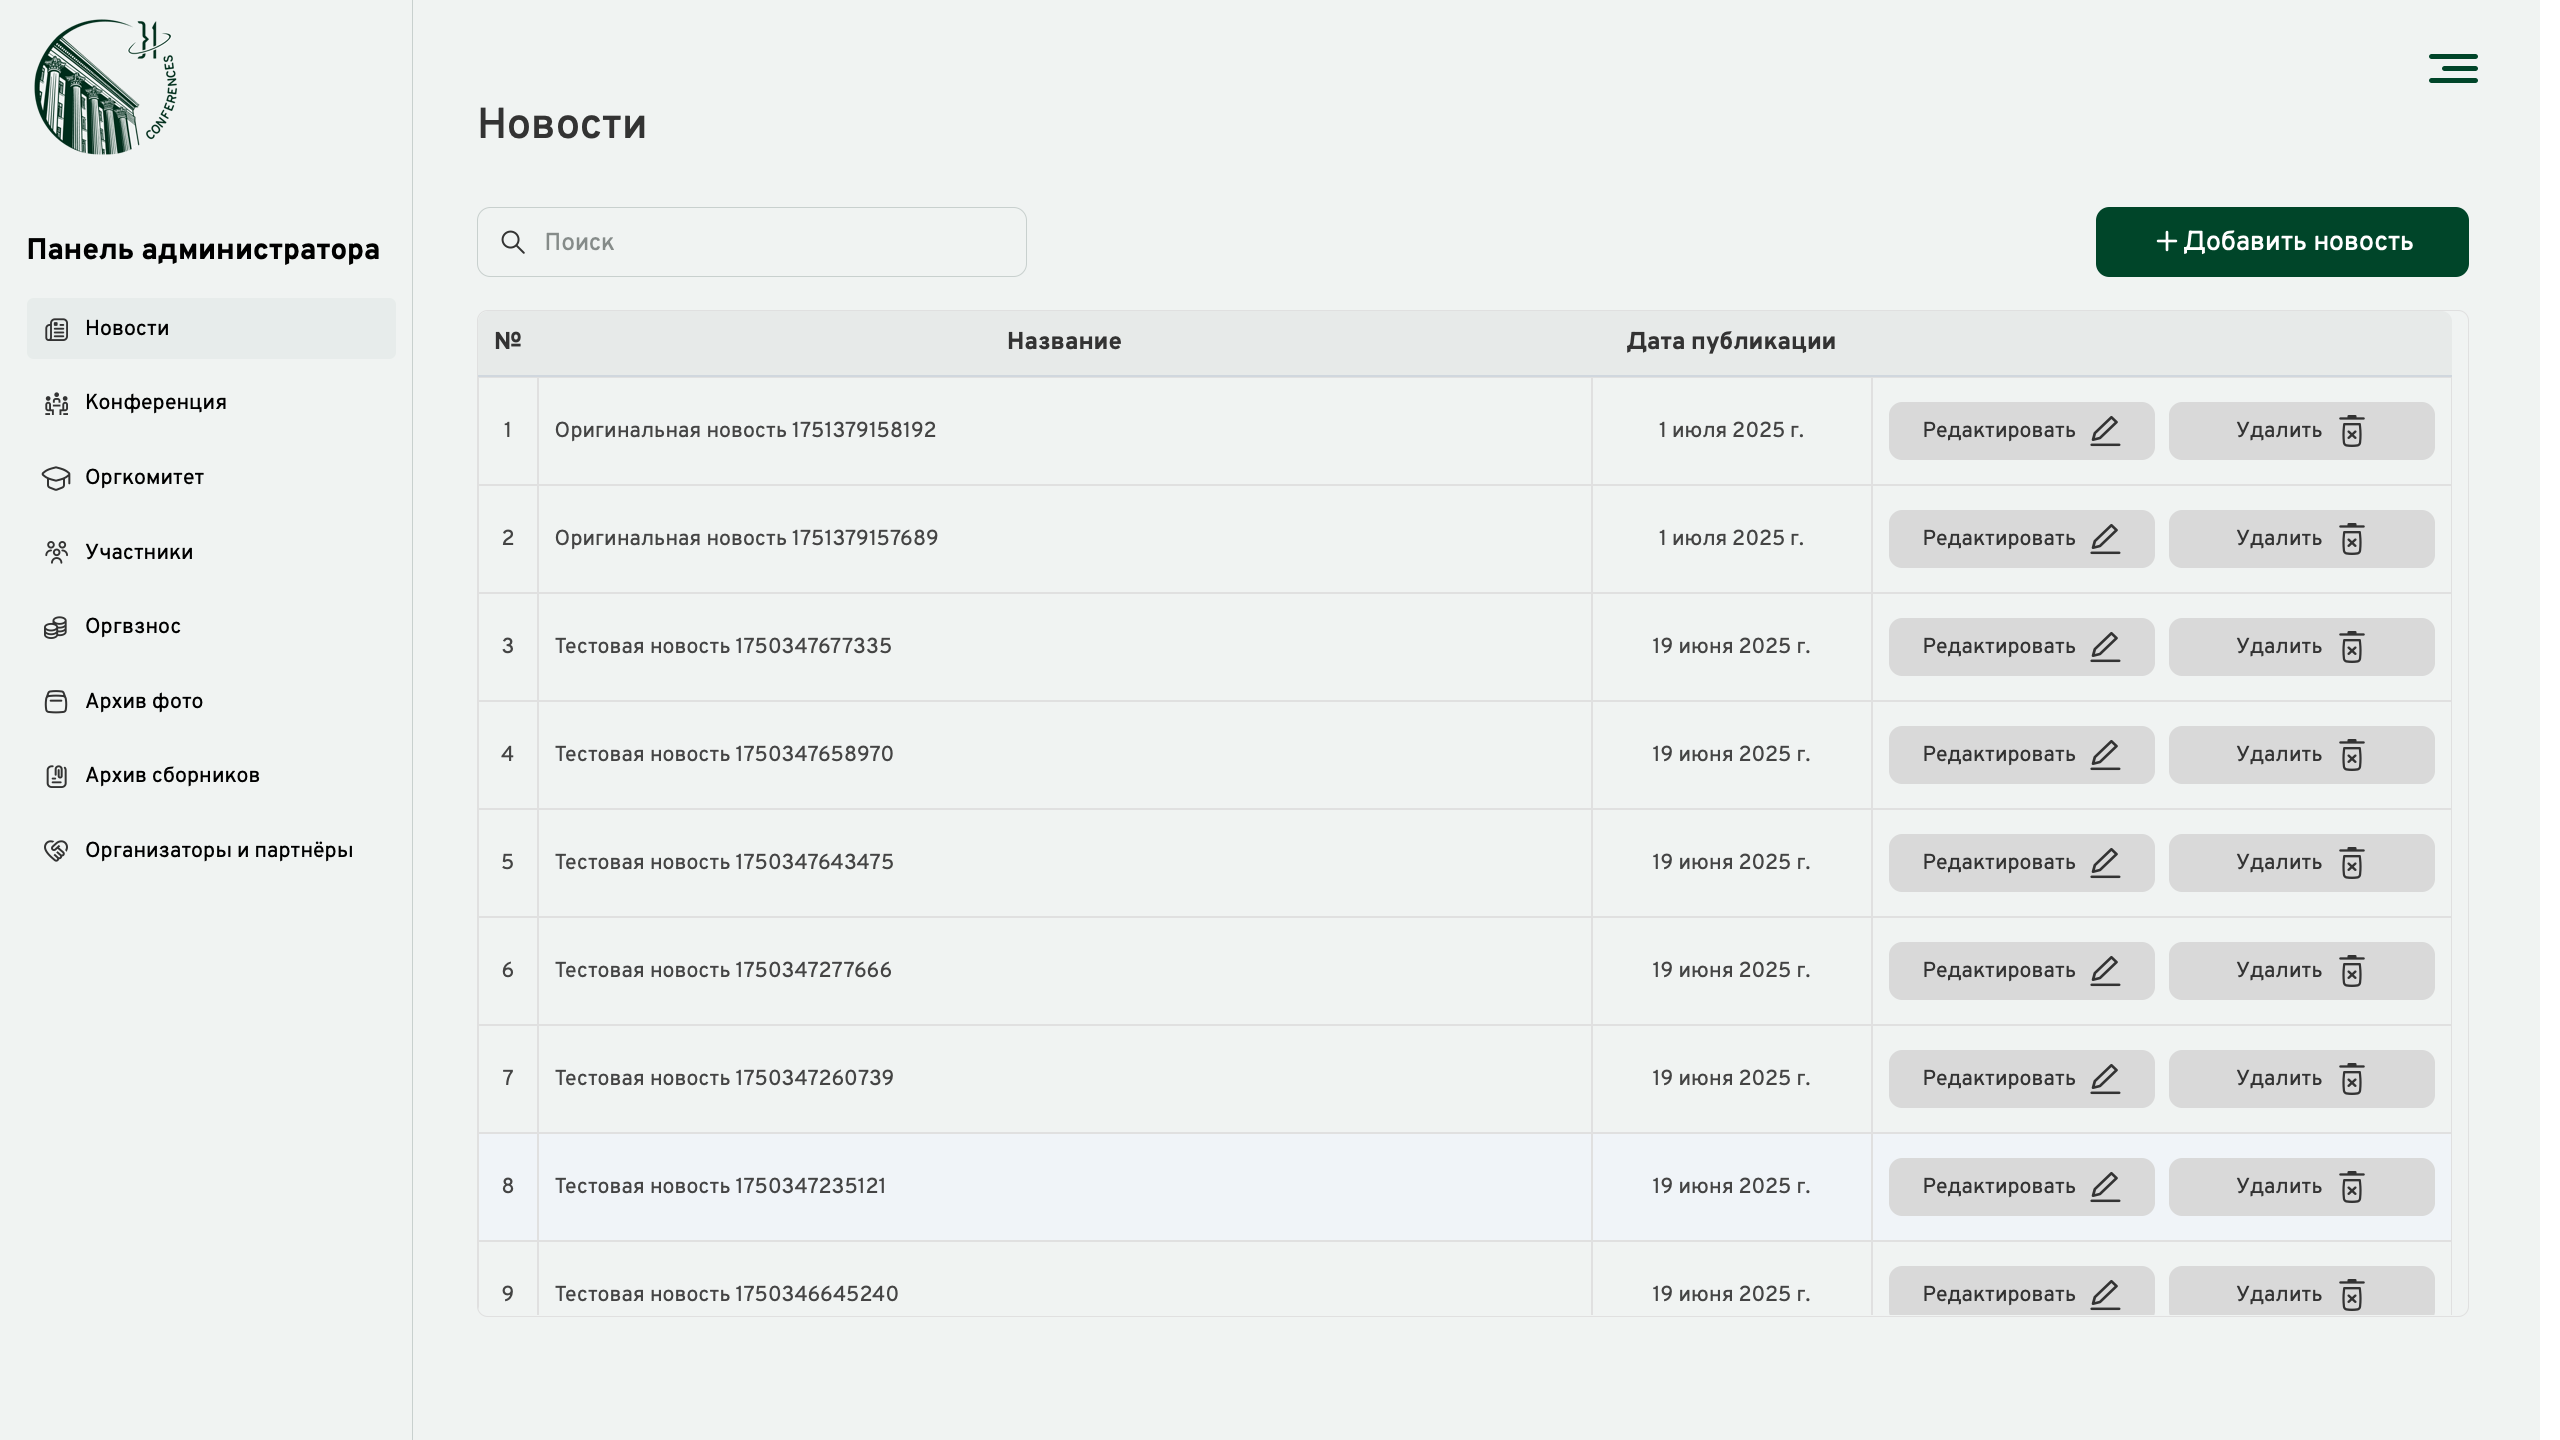2560x1440 pixels.
Task: Click the Конференция people icon in sidebar
Action: [56, 403]
